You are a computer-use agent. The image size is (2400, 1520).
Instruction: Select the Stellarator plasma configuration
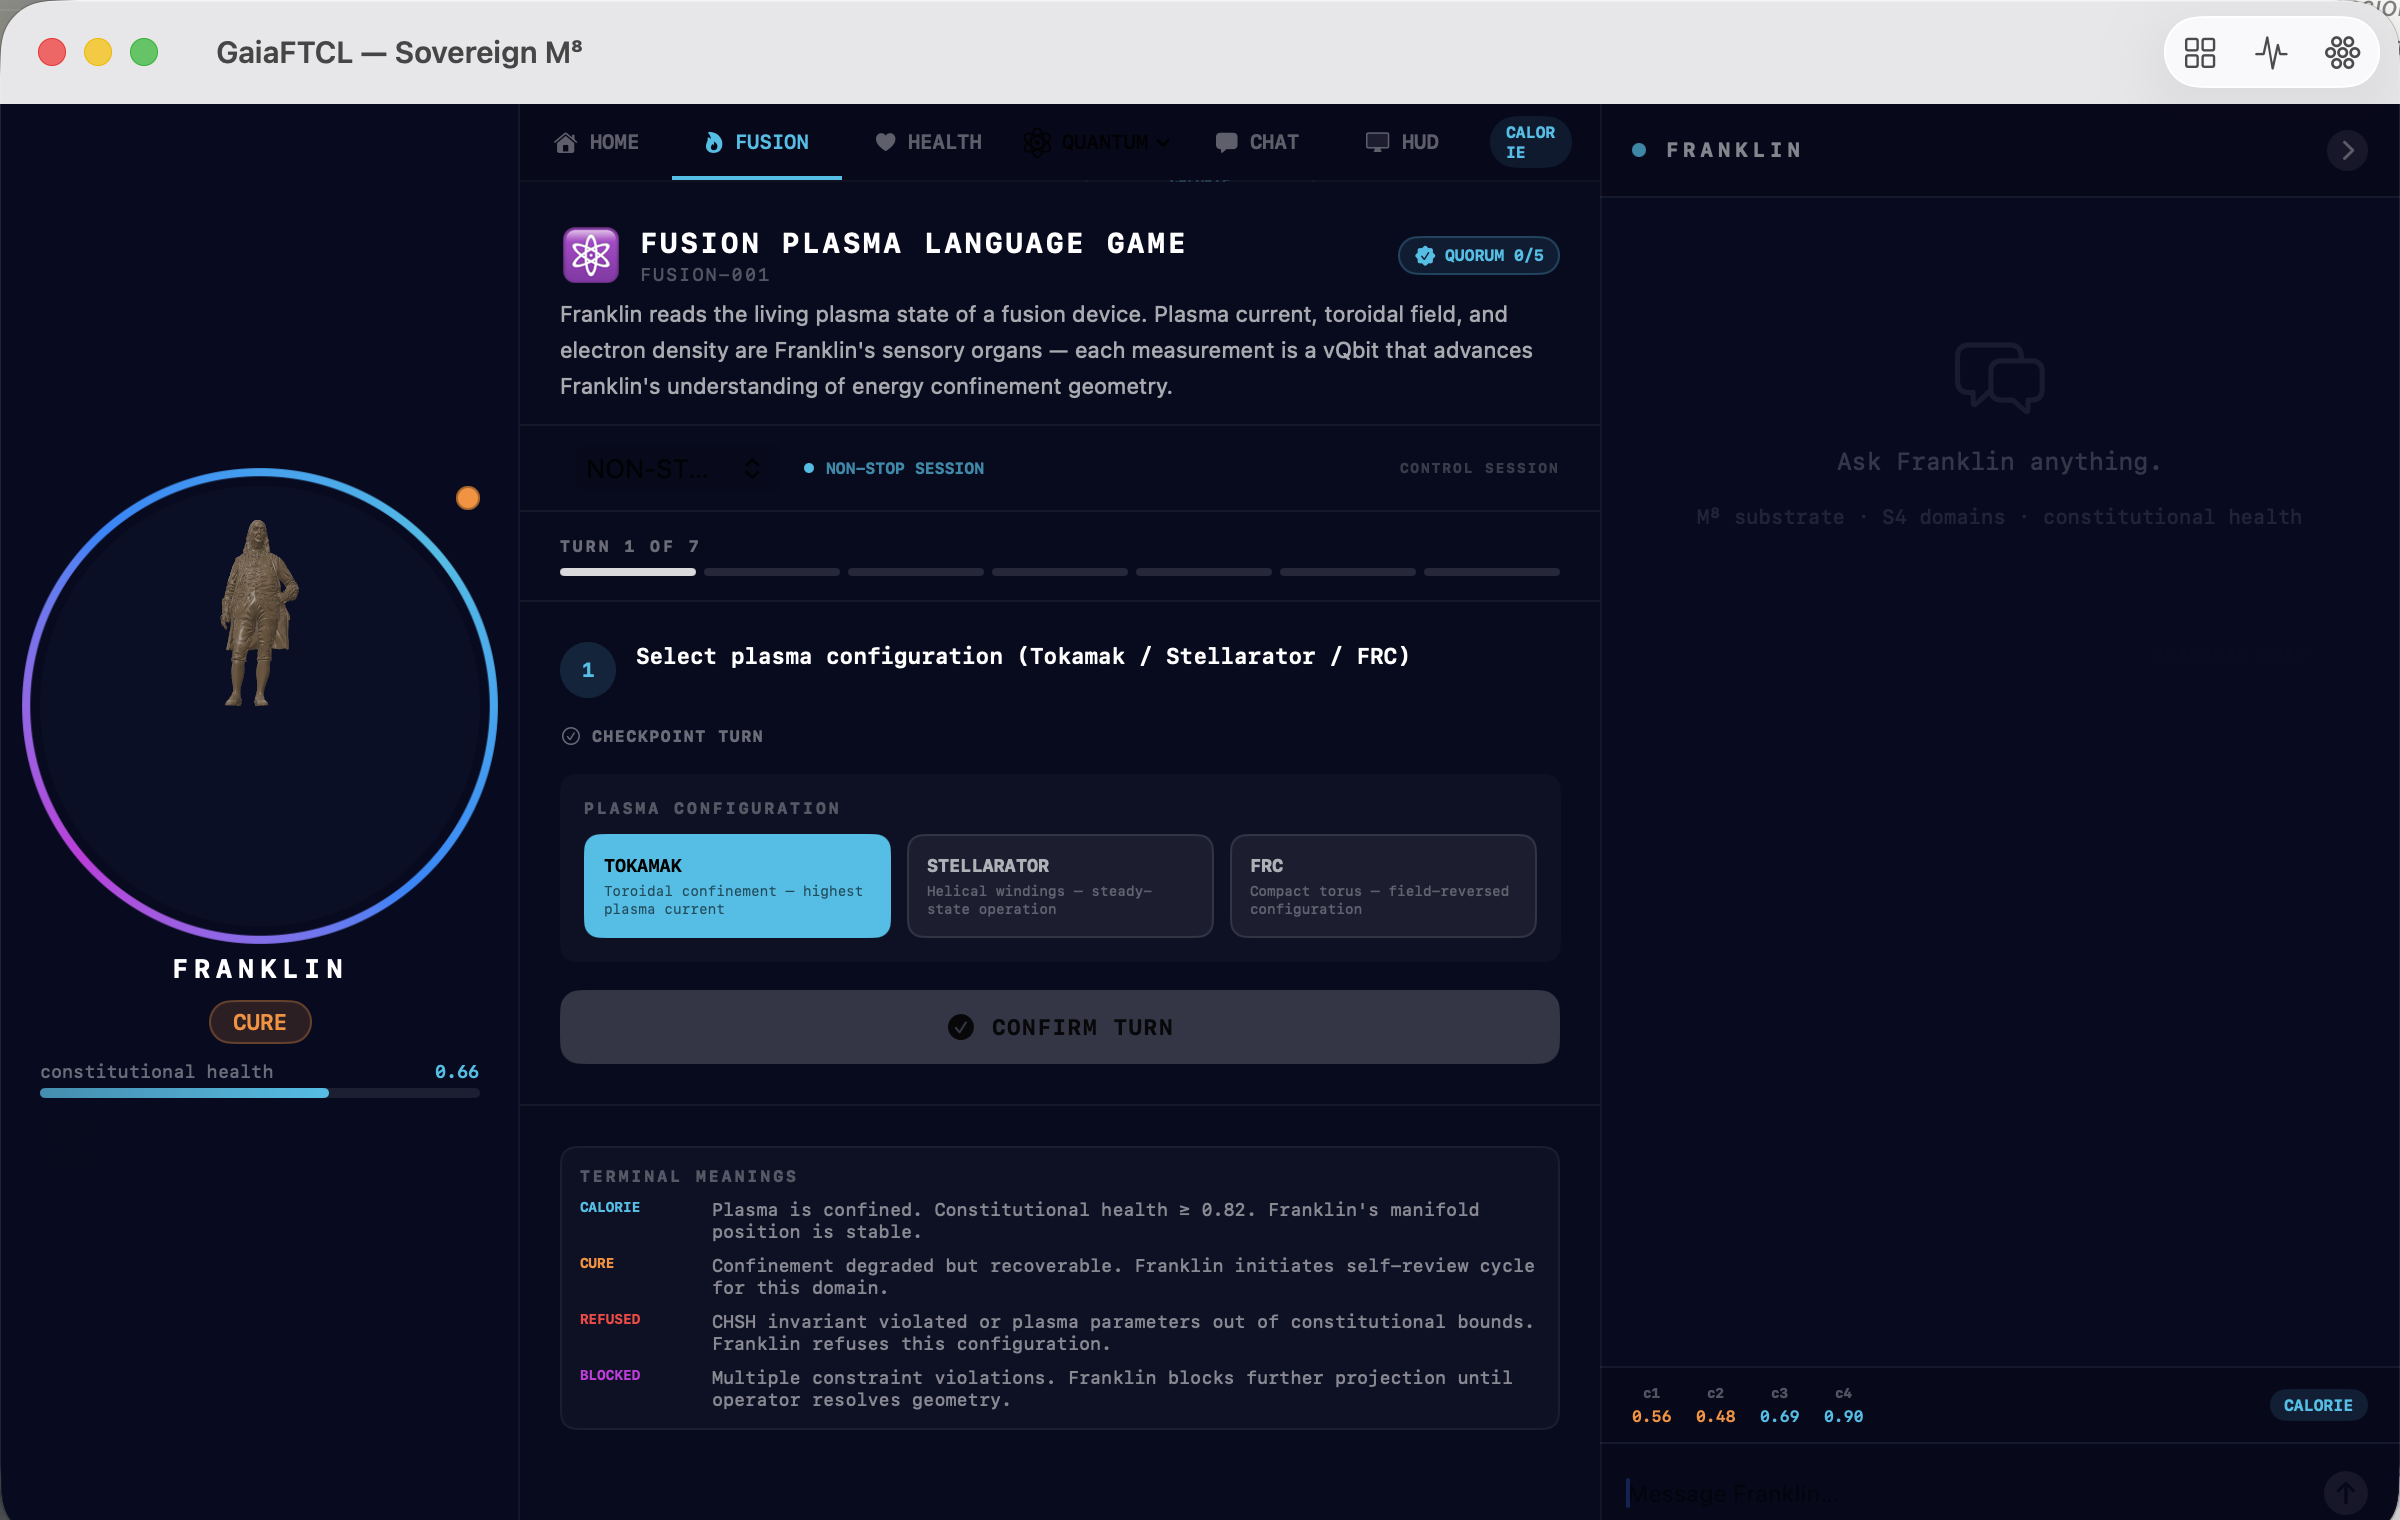click(x=1060, y=886)
